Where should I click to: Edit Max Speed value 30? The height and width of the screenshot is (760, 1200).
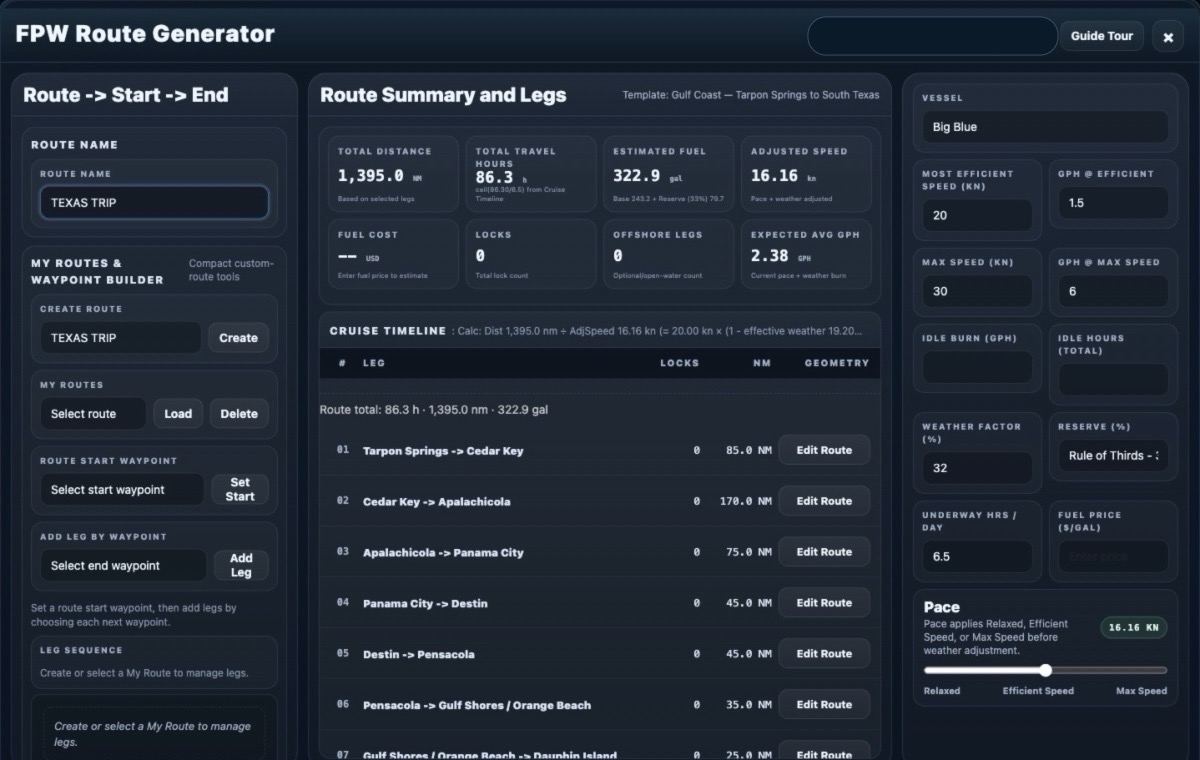tap(977, 291)
